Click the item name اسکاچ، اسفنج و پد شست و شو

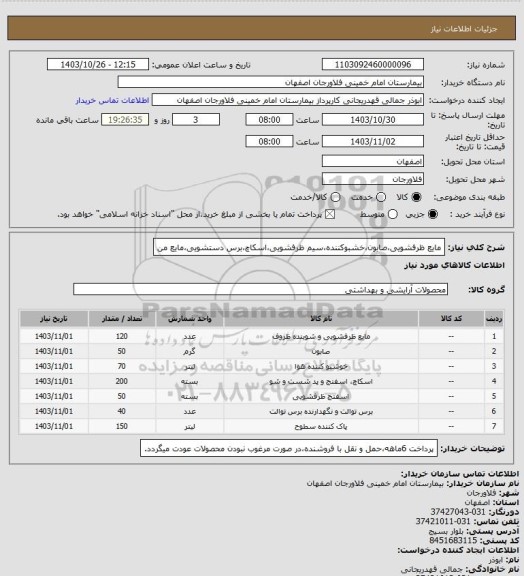pos(321,382)
